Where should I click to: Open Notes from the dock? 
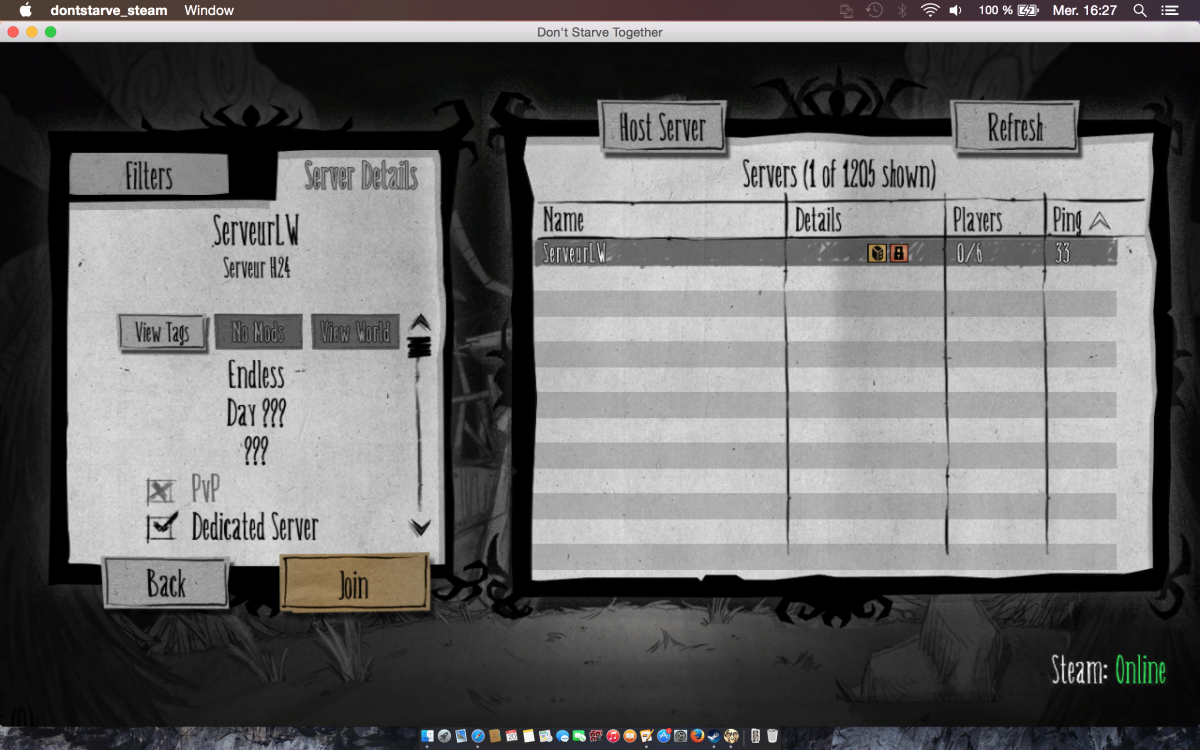(529, 736)
